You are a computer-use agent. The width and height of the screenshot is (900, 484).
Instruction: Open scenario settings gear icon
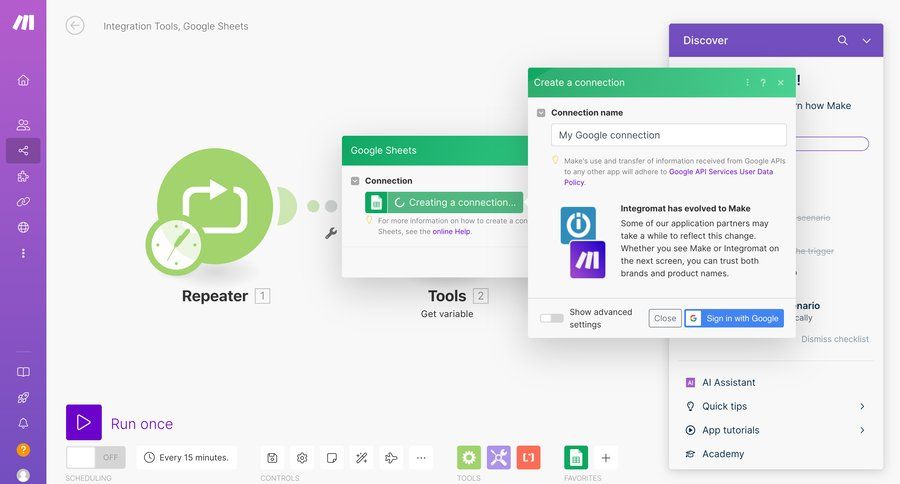pyautogui.click(x=302, y=458)
